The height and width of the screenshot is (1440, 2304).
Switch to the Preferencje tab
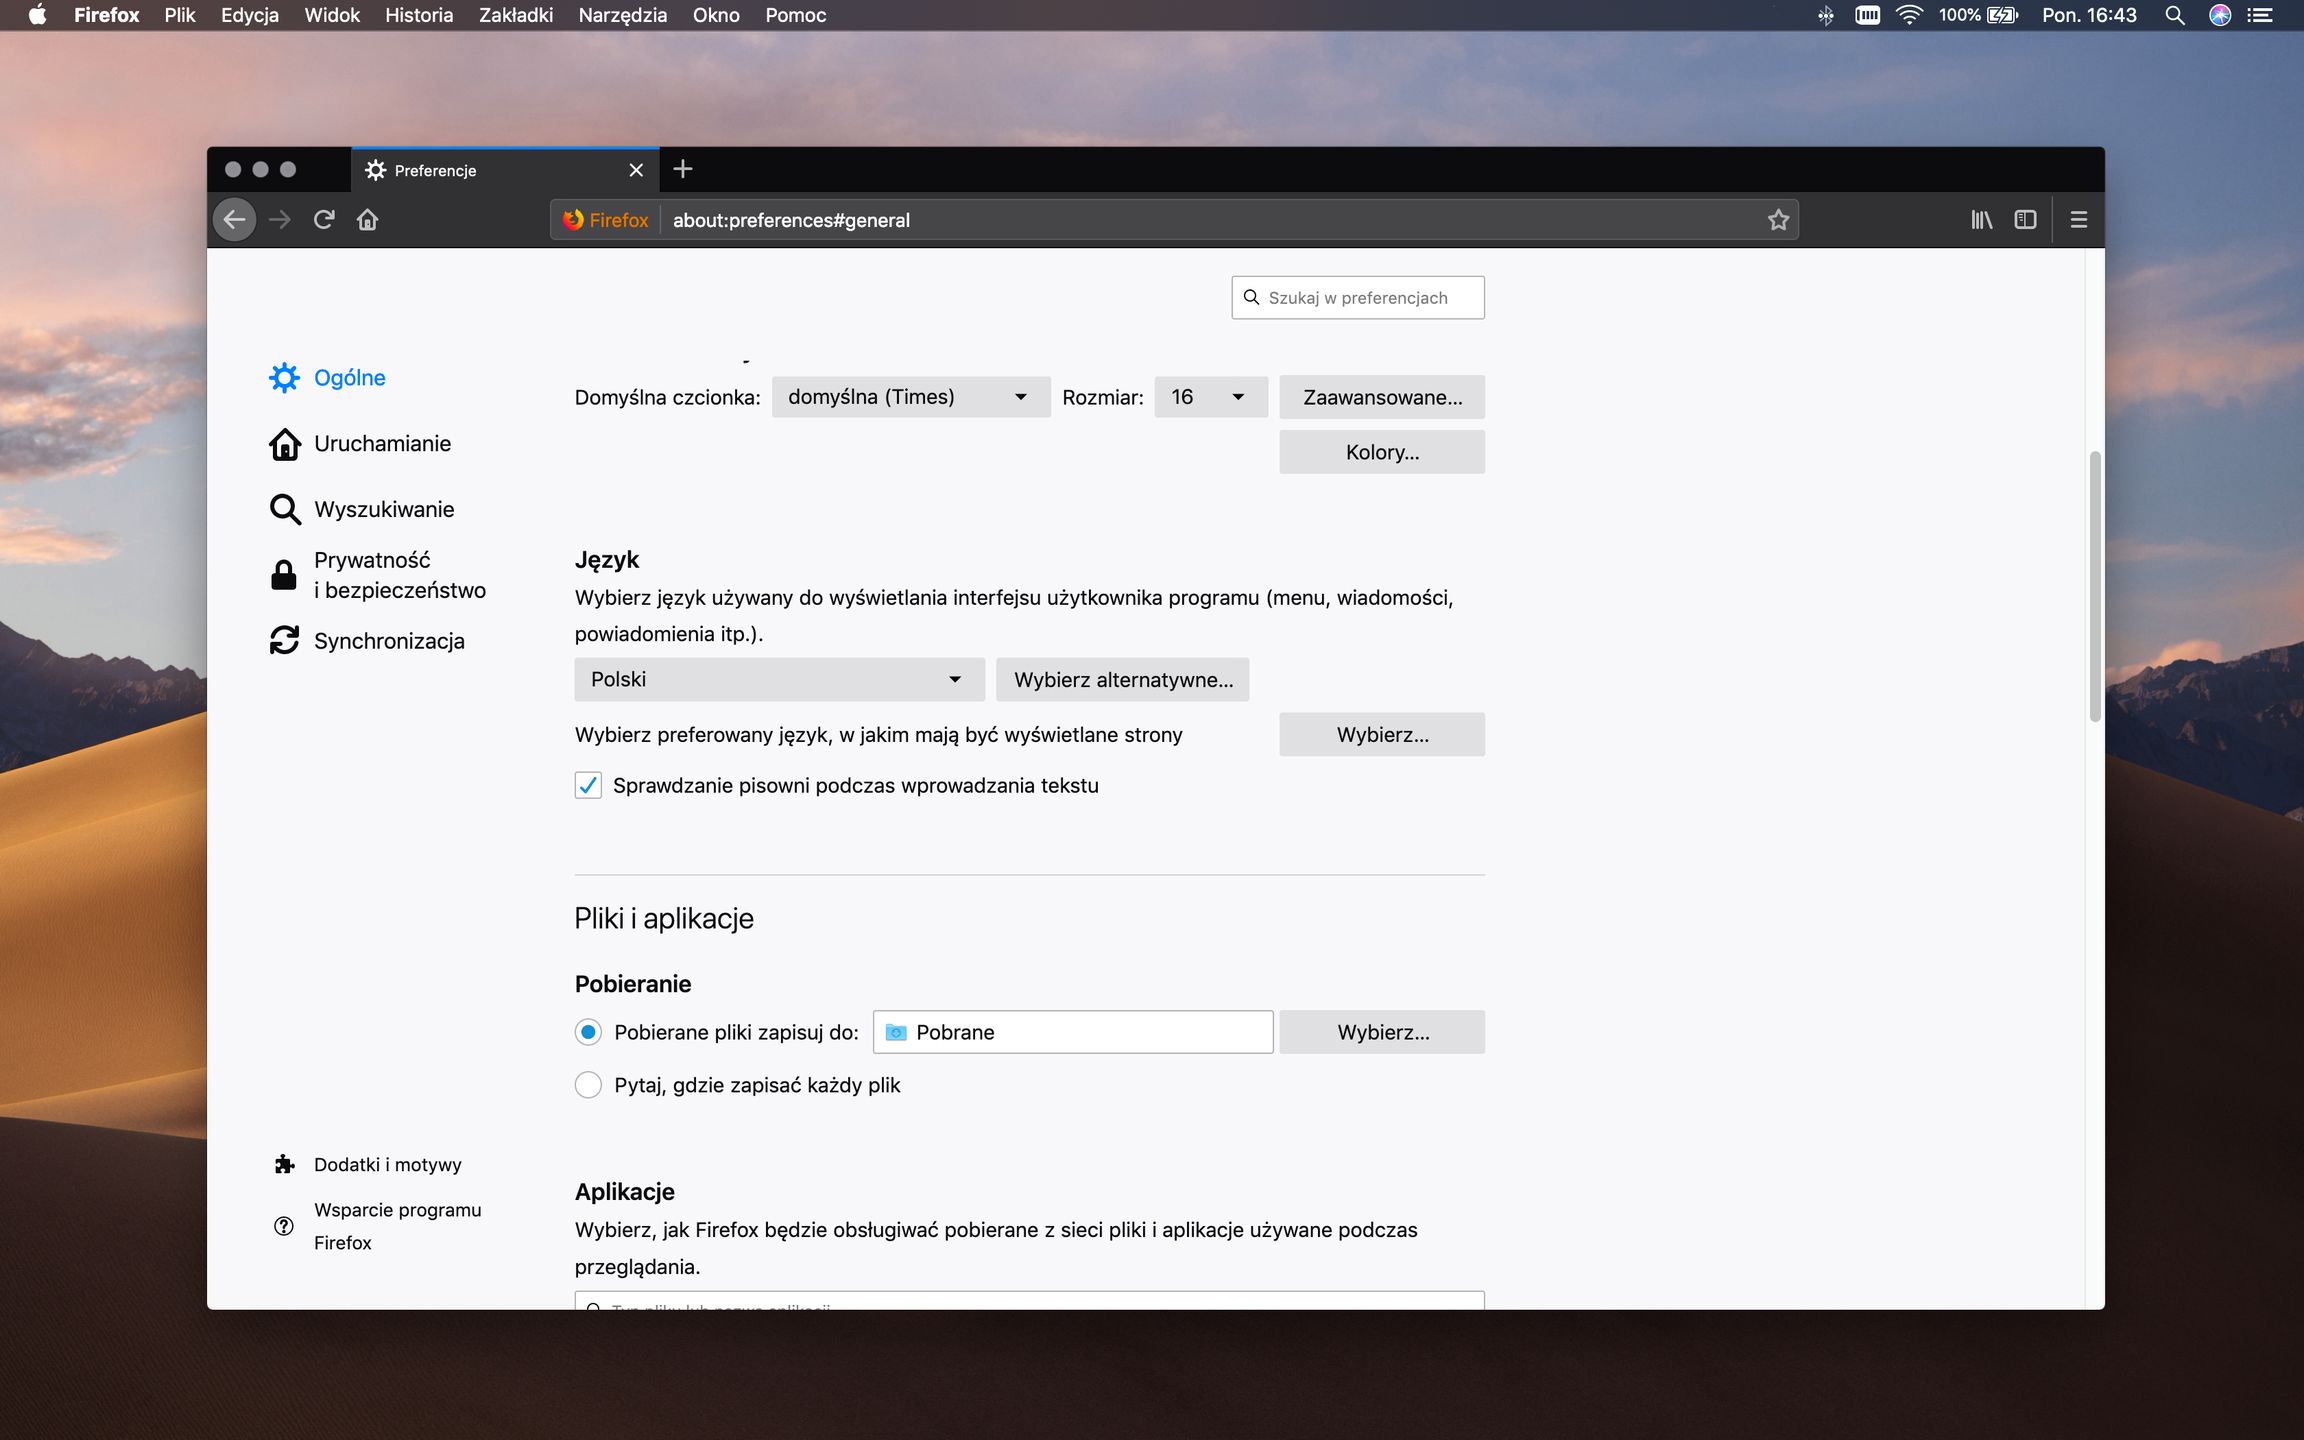coord(434,170)
